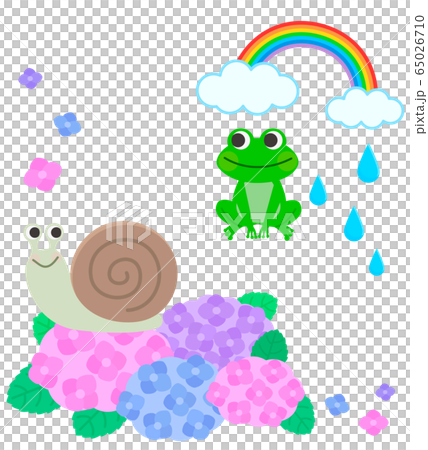This screenshot has width=428, height=450.
Task: Click the larger cloud under the rainbow's start
Action: point(247,88)
